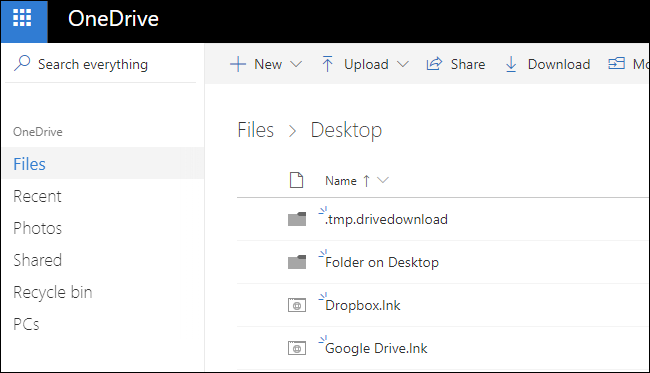Focus the Search everything field

(101, 64)
